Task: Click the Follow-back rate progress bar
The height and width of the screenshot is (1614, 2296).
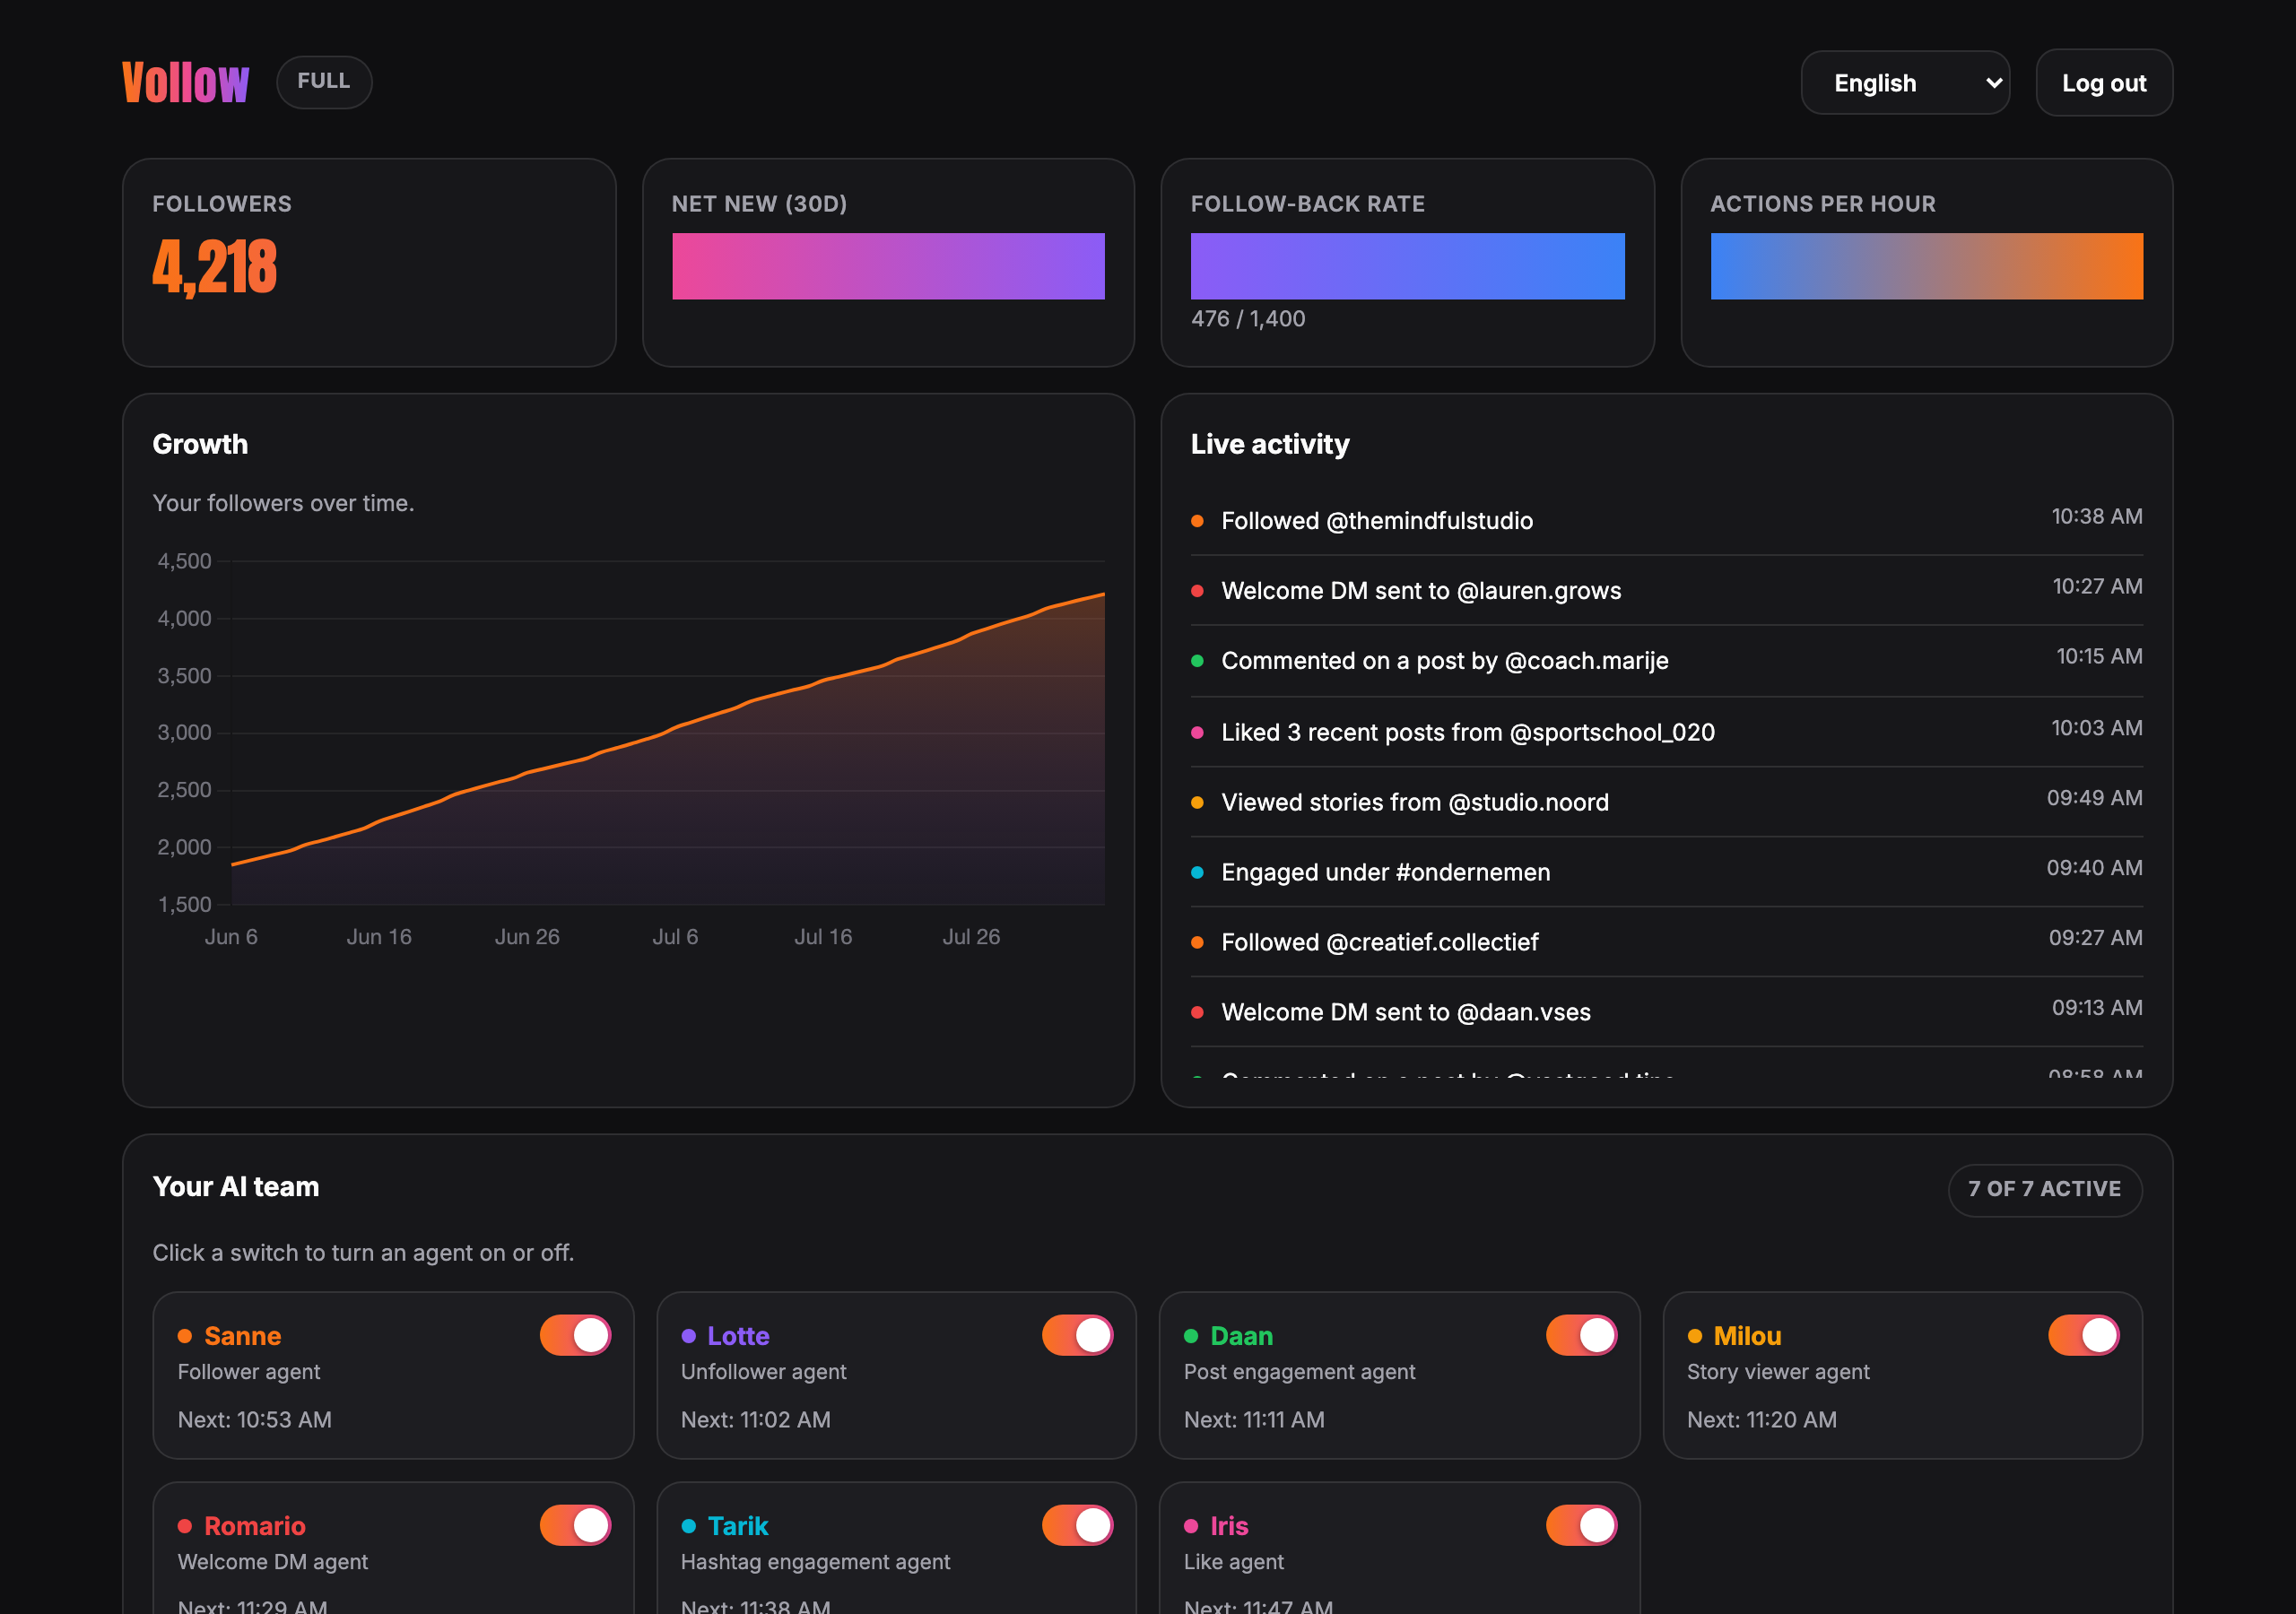Action: tap(1407, 266)
